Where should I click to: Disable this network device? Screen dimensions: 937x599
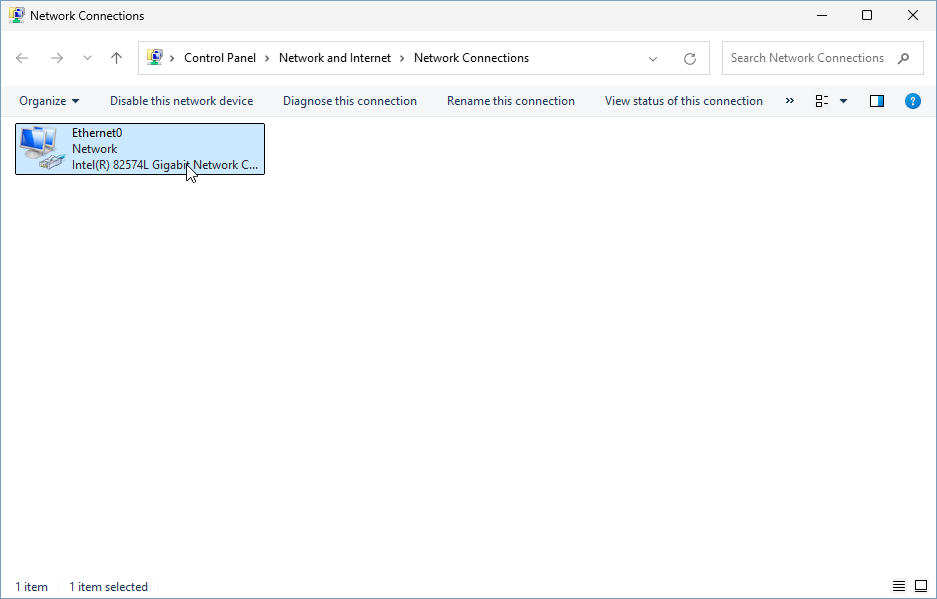tap(181, 100)
